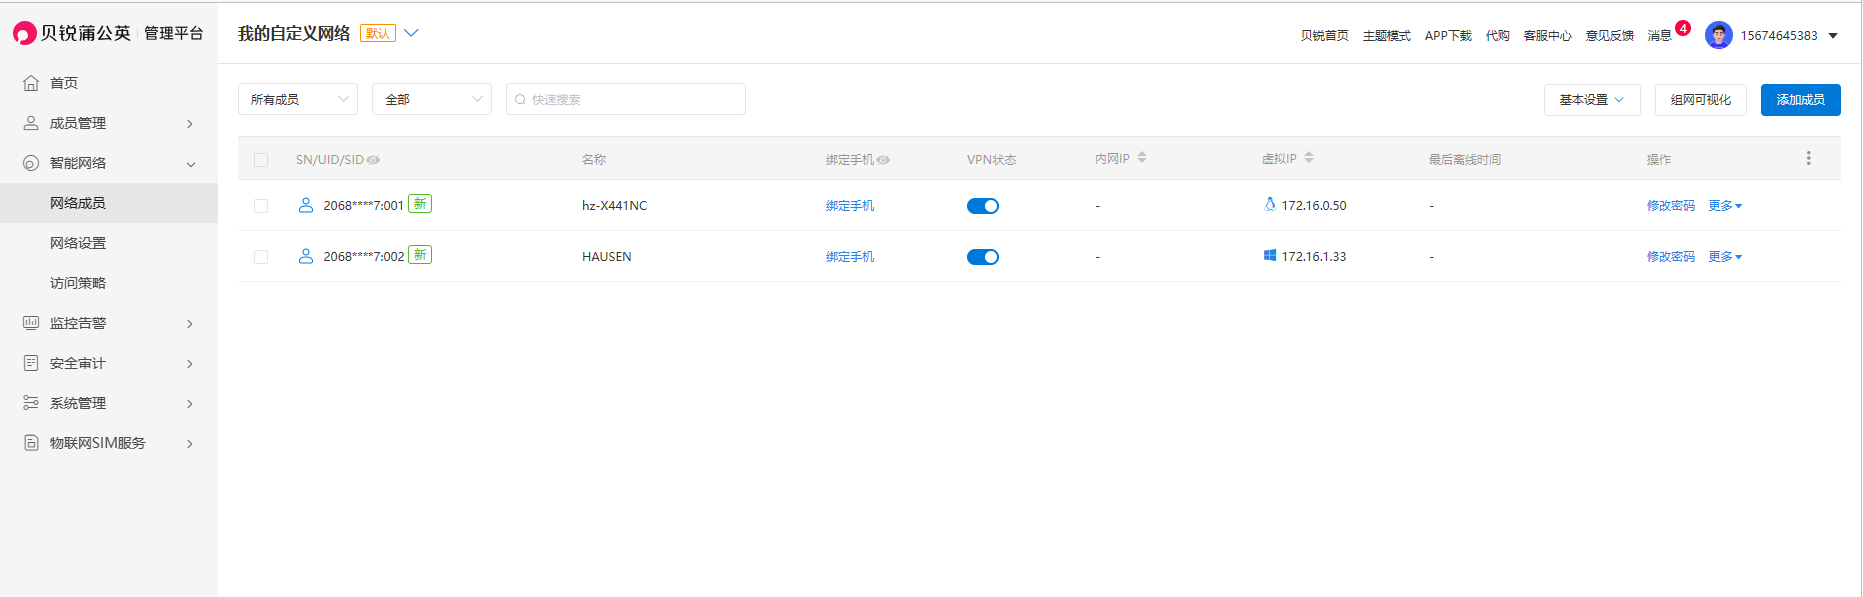Click the 智能网络 icon in sidebar

(31, 163)
